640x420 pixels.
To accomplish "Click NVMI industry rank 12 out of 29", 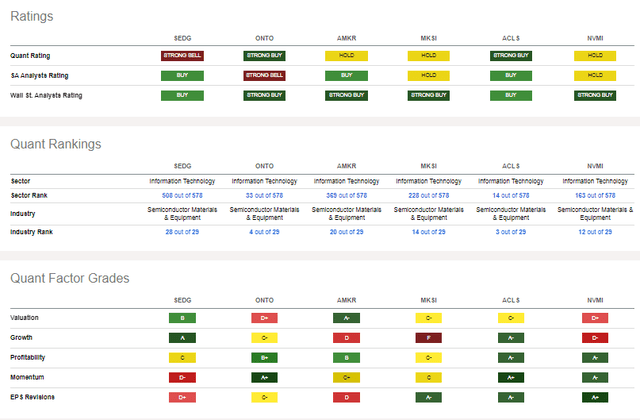I will [595, 232].
